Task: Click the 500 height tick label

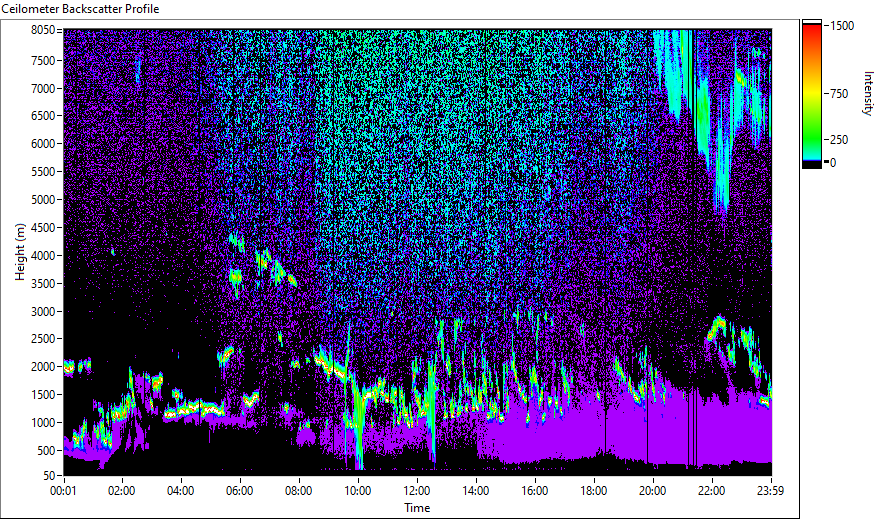Action: (46, 451)
